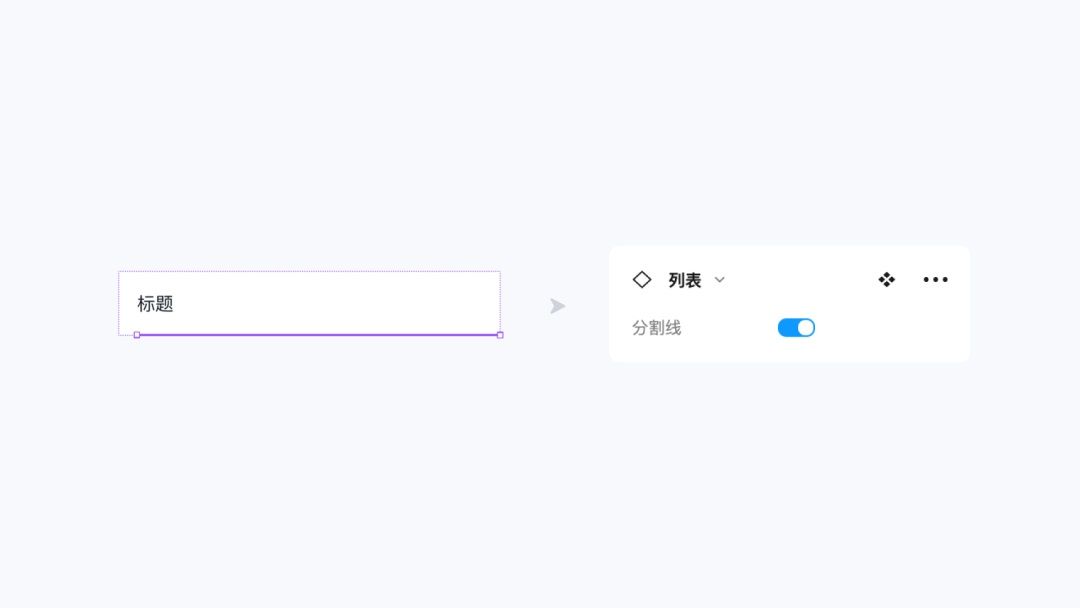Click the four-diamond component icon

[x=886, y=280]
